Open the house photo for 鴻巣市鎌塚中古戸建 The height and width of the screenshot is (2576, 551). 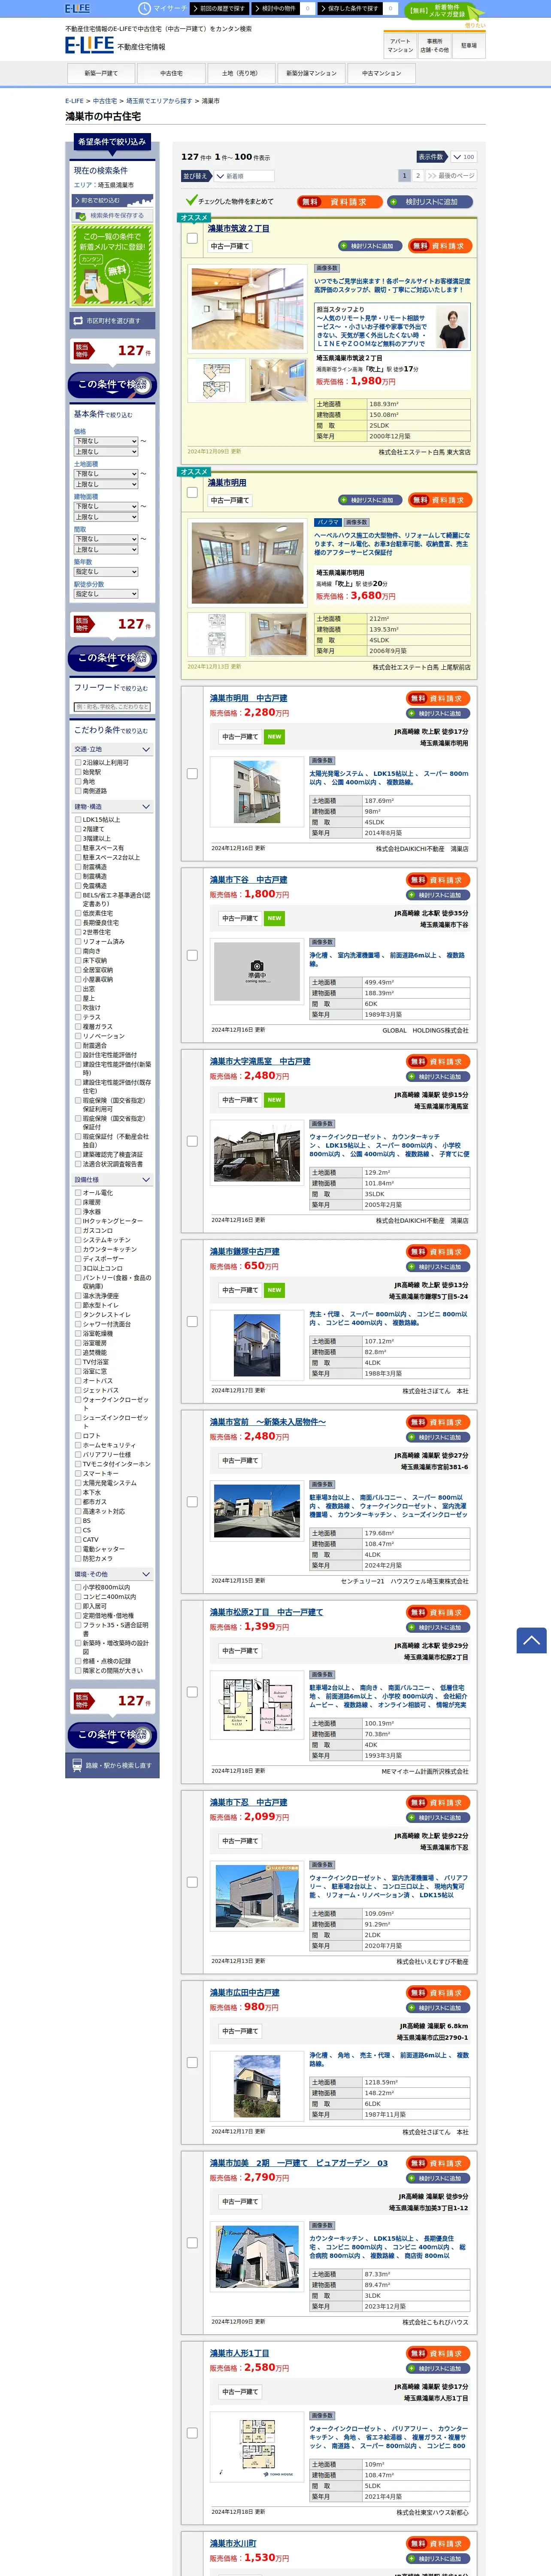pos(257,1346)
